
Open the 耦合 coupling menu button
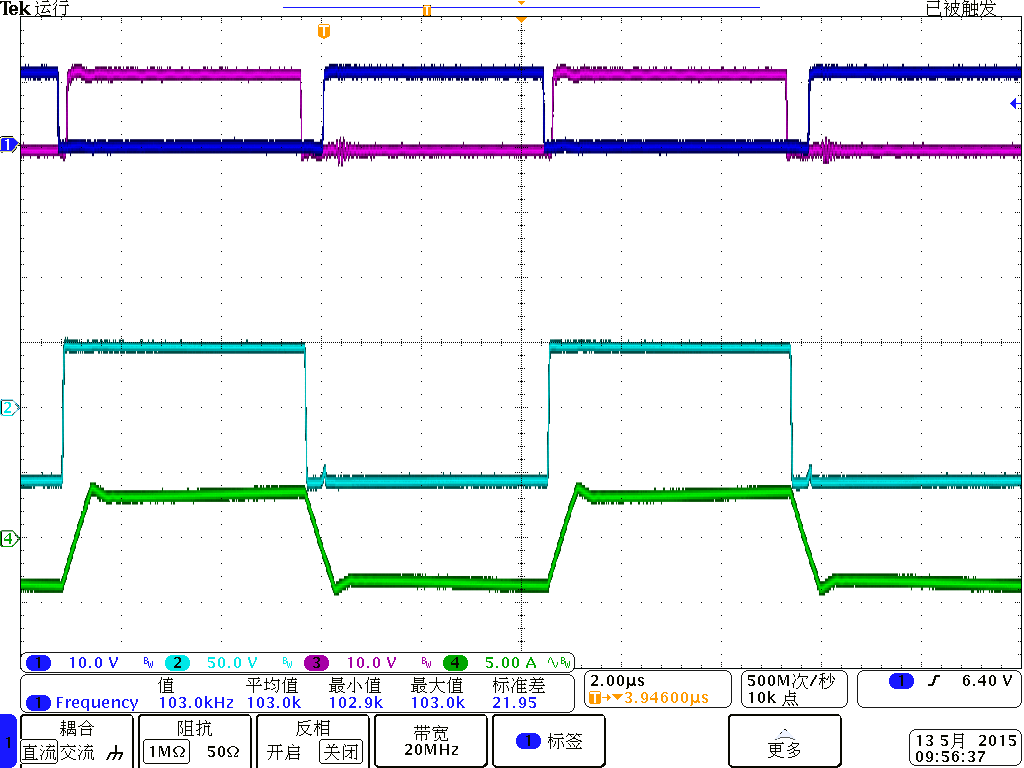click(77, 741)
